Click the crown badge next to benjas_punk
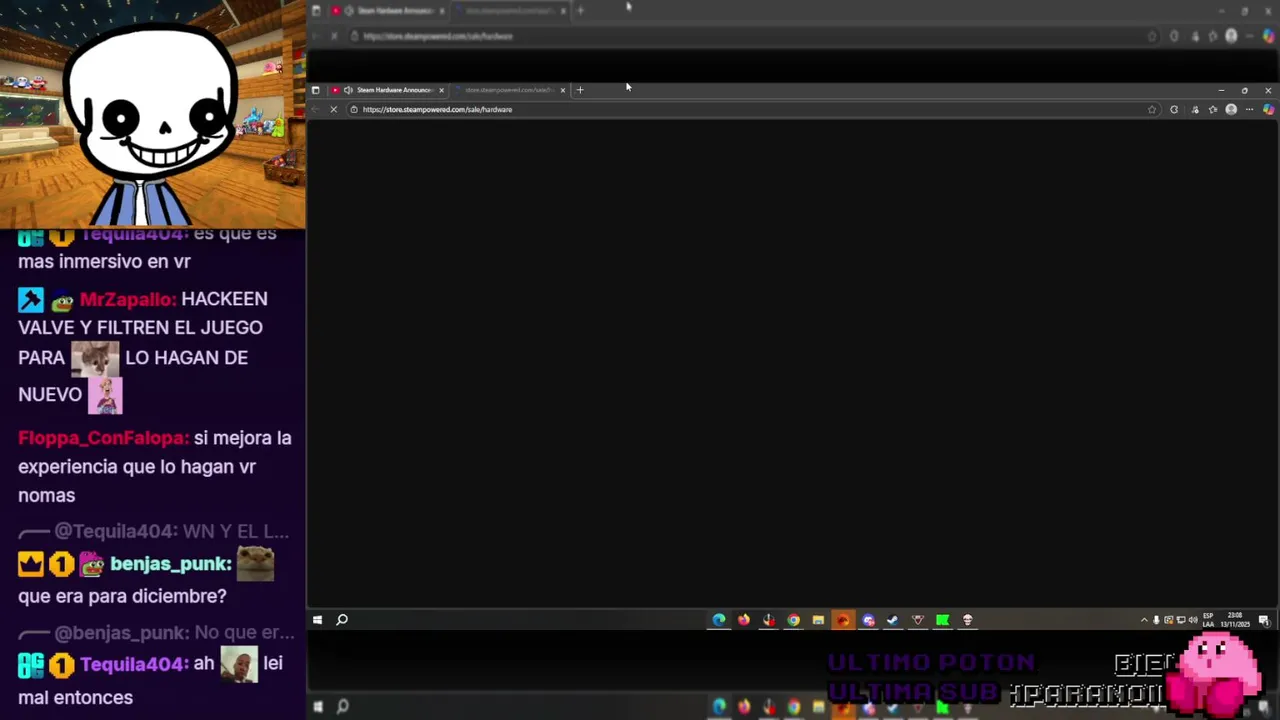This screenshot has width=1280, height=720. tap(31, 564)
